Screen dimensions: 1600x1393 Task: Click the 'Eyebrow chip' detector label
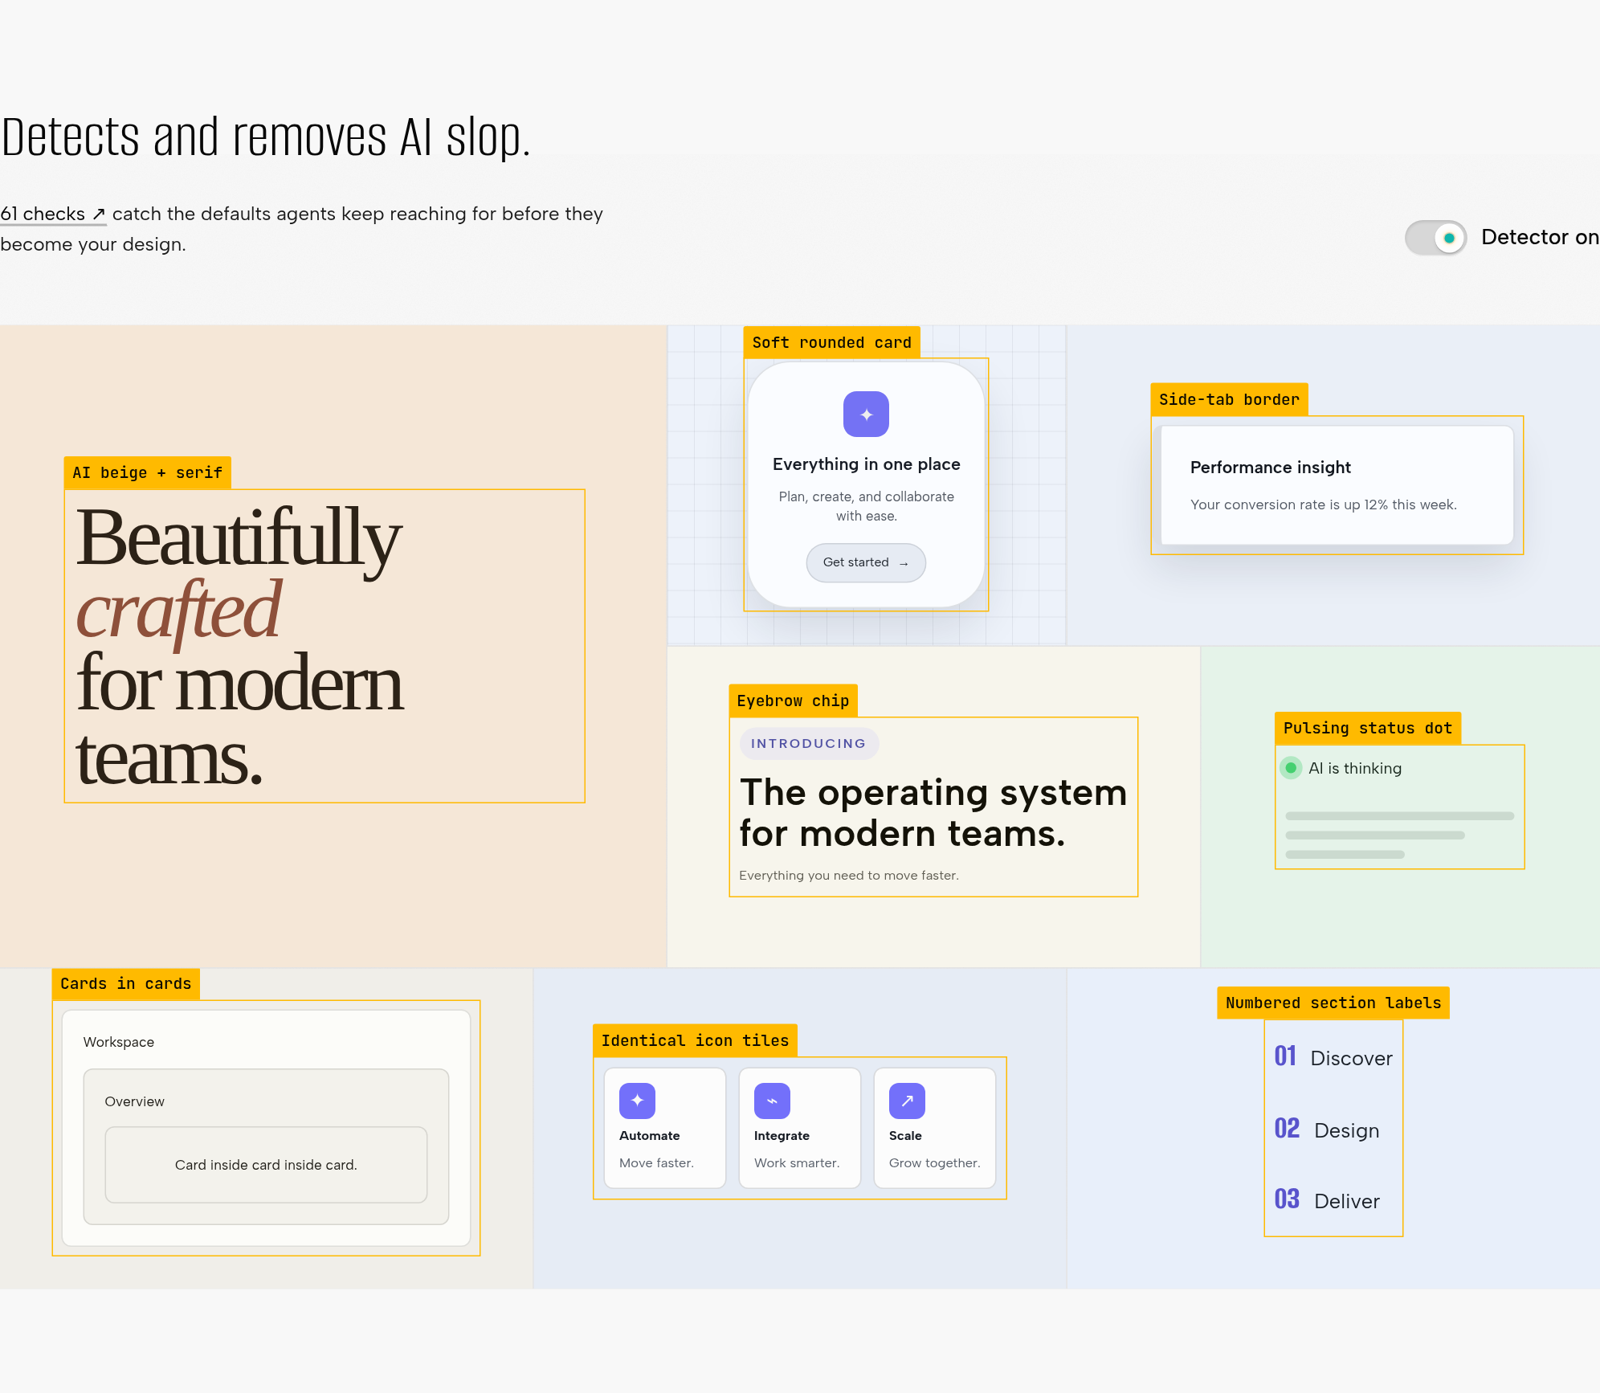click(x=793, y=700)
